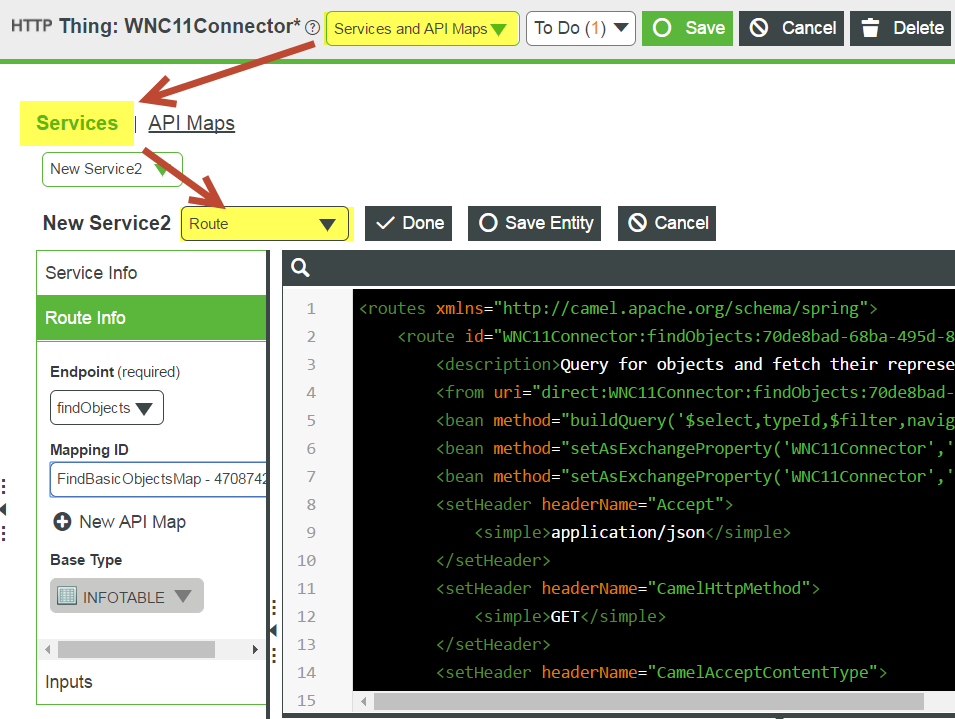This screenshot has height=719, width=955.
Task: Click the Save Entity button
Action: [x=534, y=223]
